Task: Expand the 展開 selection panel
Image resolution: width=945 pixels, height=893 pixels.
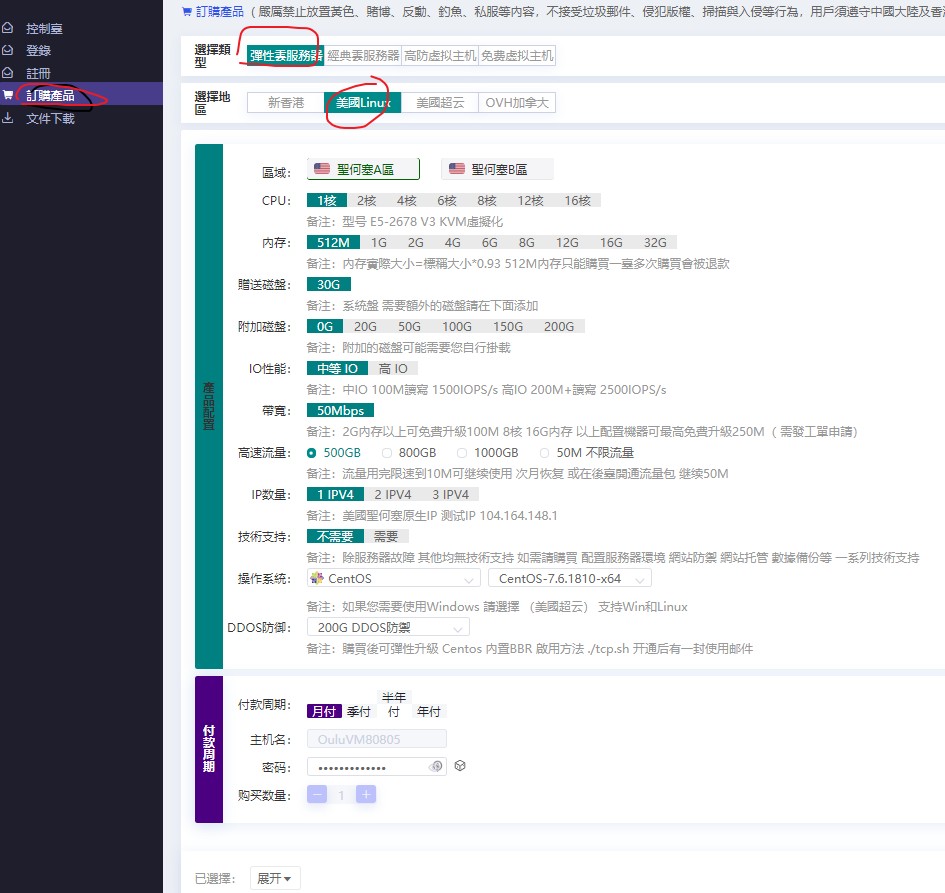Action: pyautogui.click(x=274, y=877)
